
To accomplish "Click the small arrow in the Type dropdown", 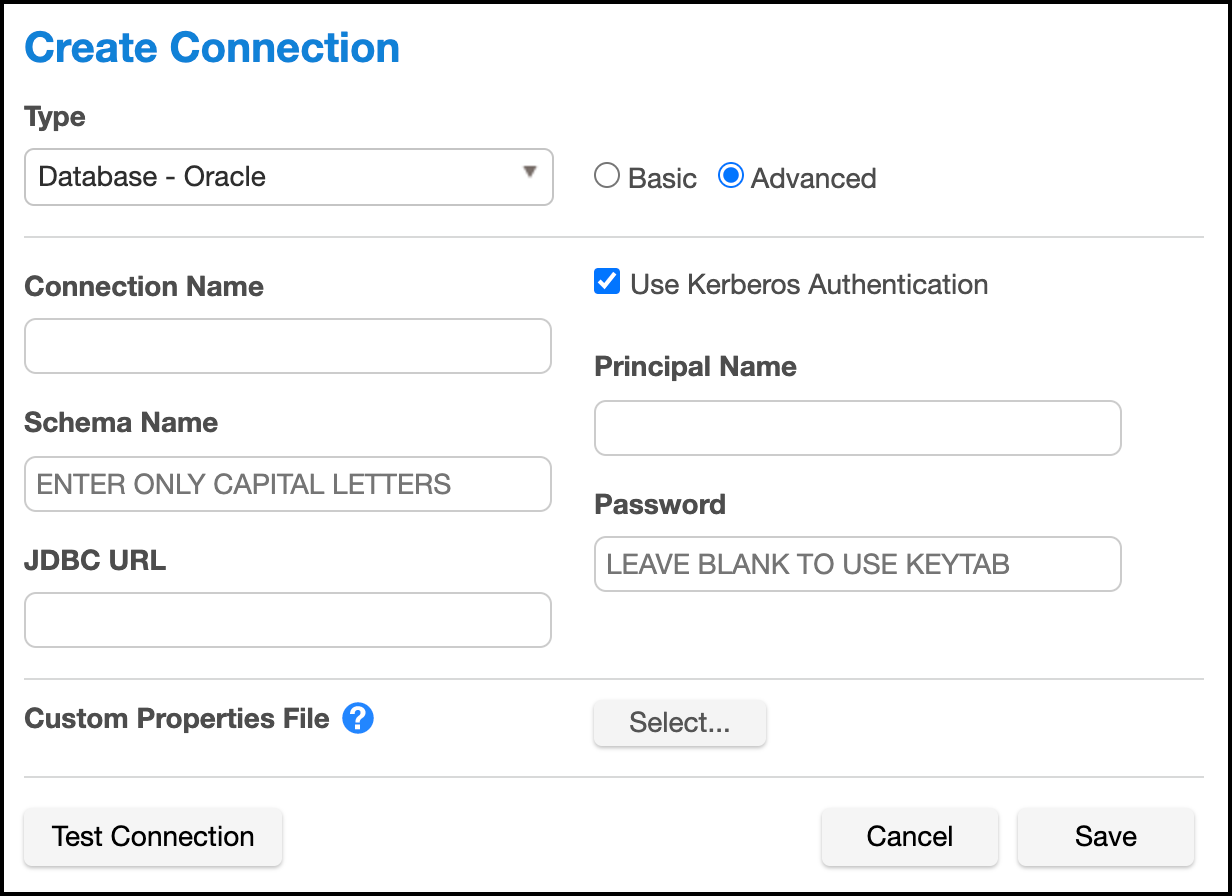I will click(530, 173).
